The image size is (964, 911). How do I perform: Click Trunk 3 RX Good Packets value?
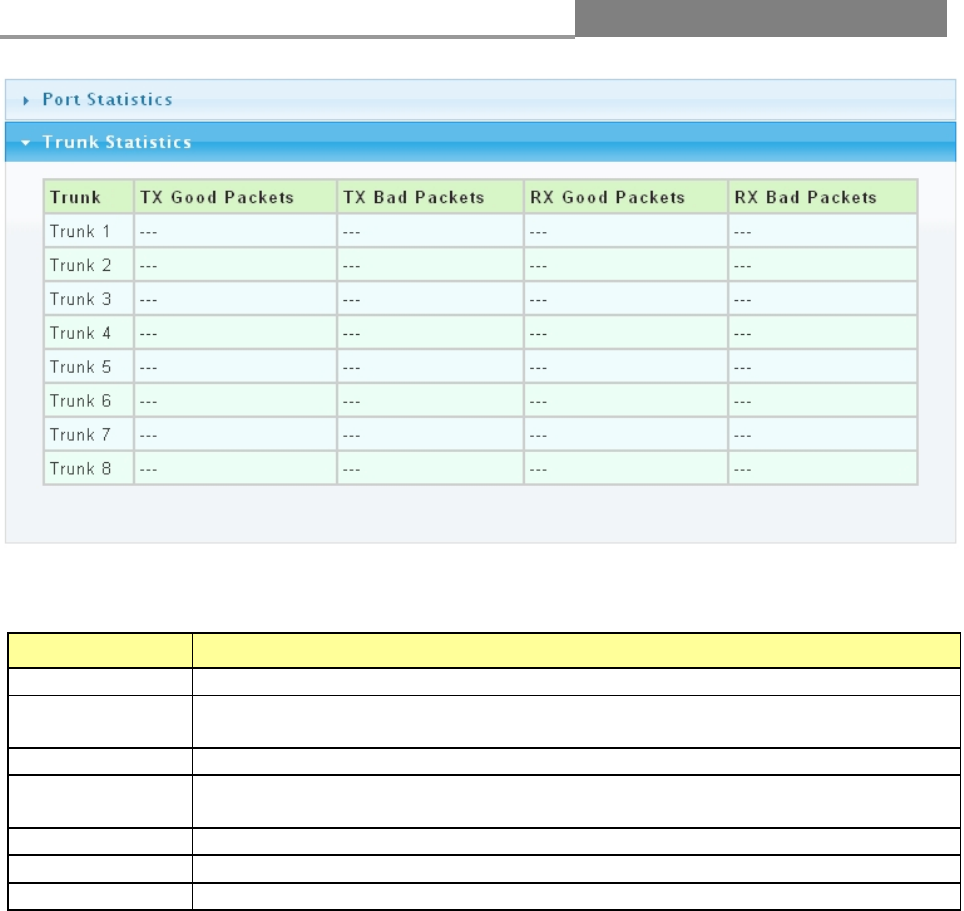626,299
